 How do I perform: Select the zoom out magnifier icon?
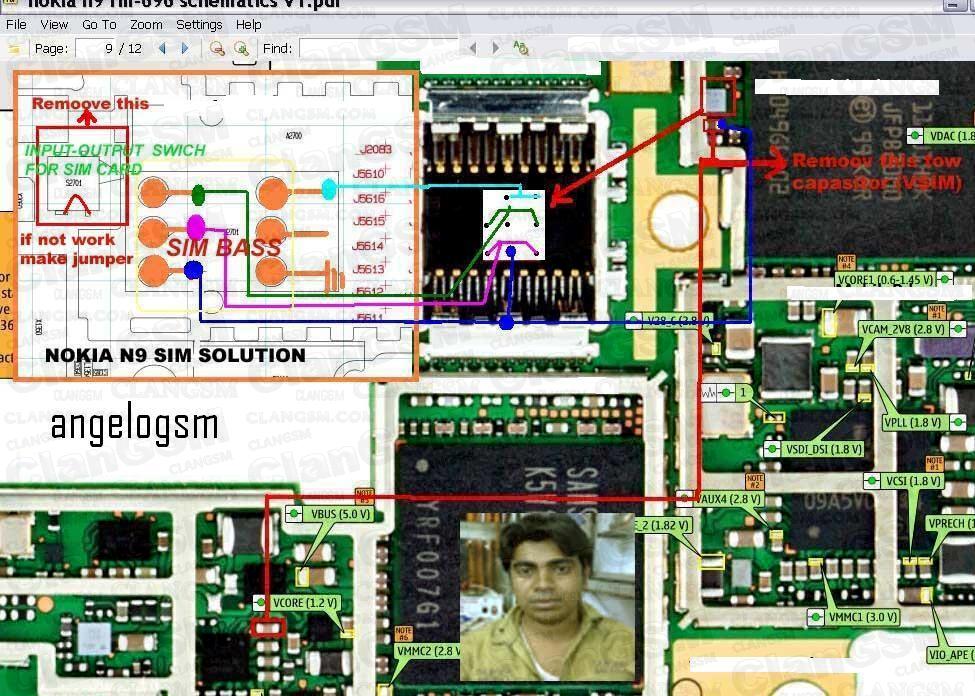tap(217, 48)
